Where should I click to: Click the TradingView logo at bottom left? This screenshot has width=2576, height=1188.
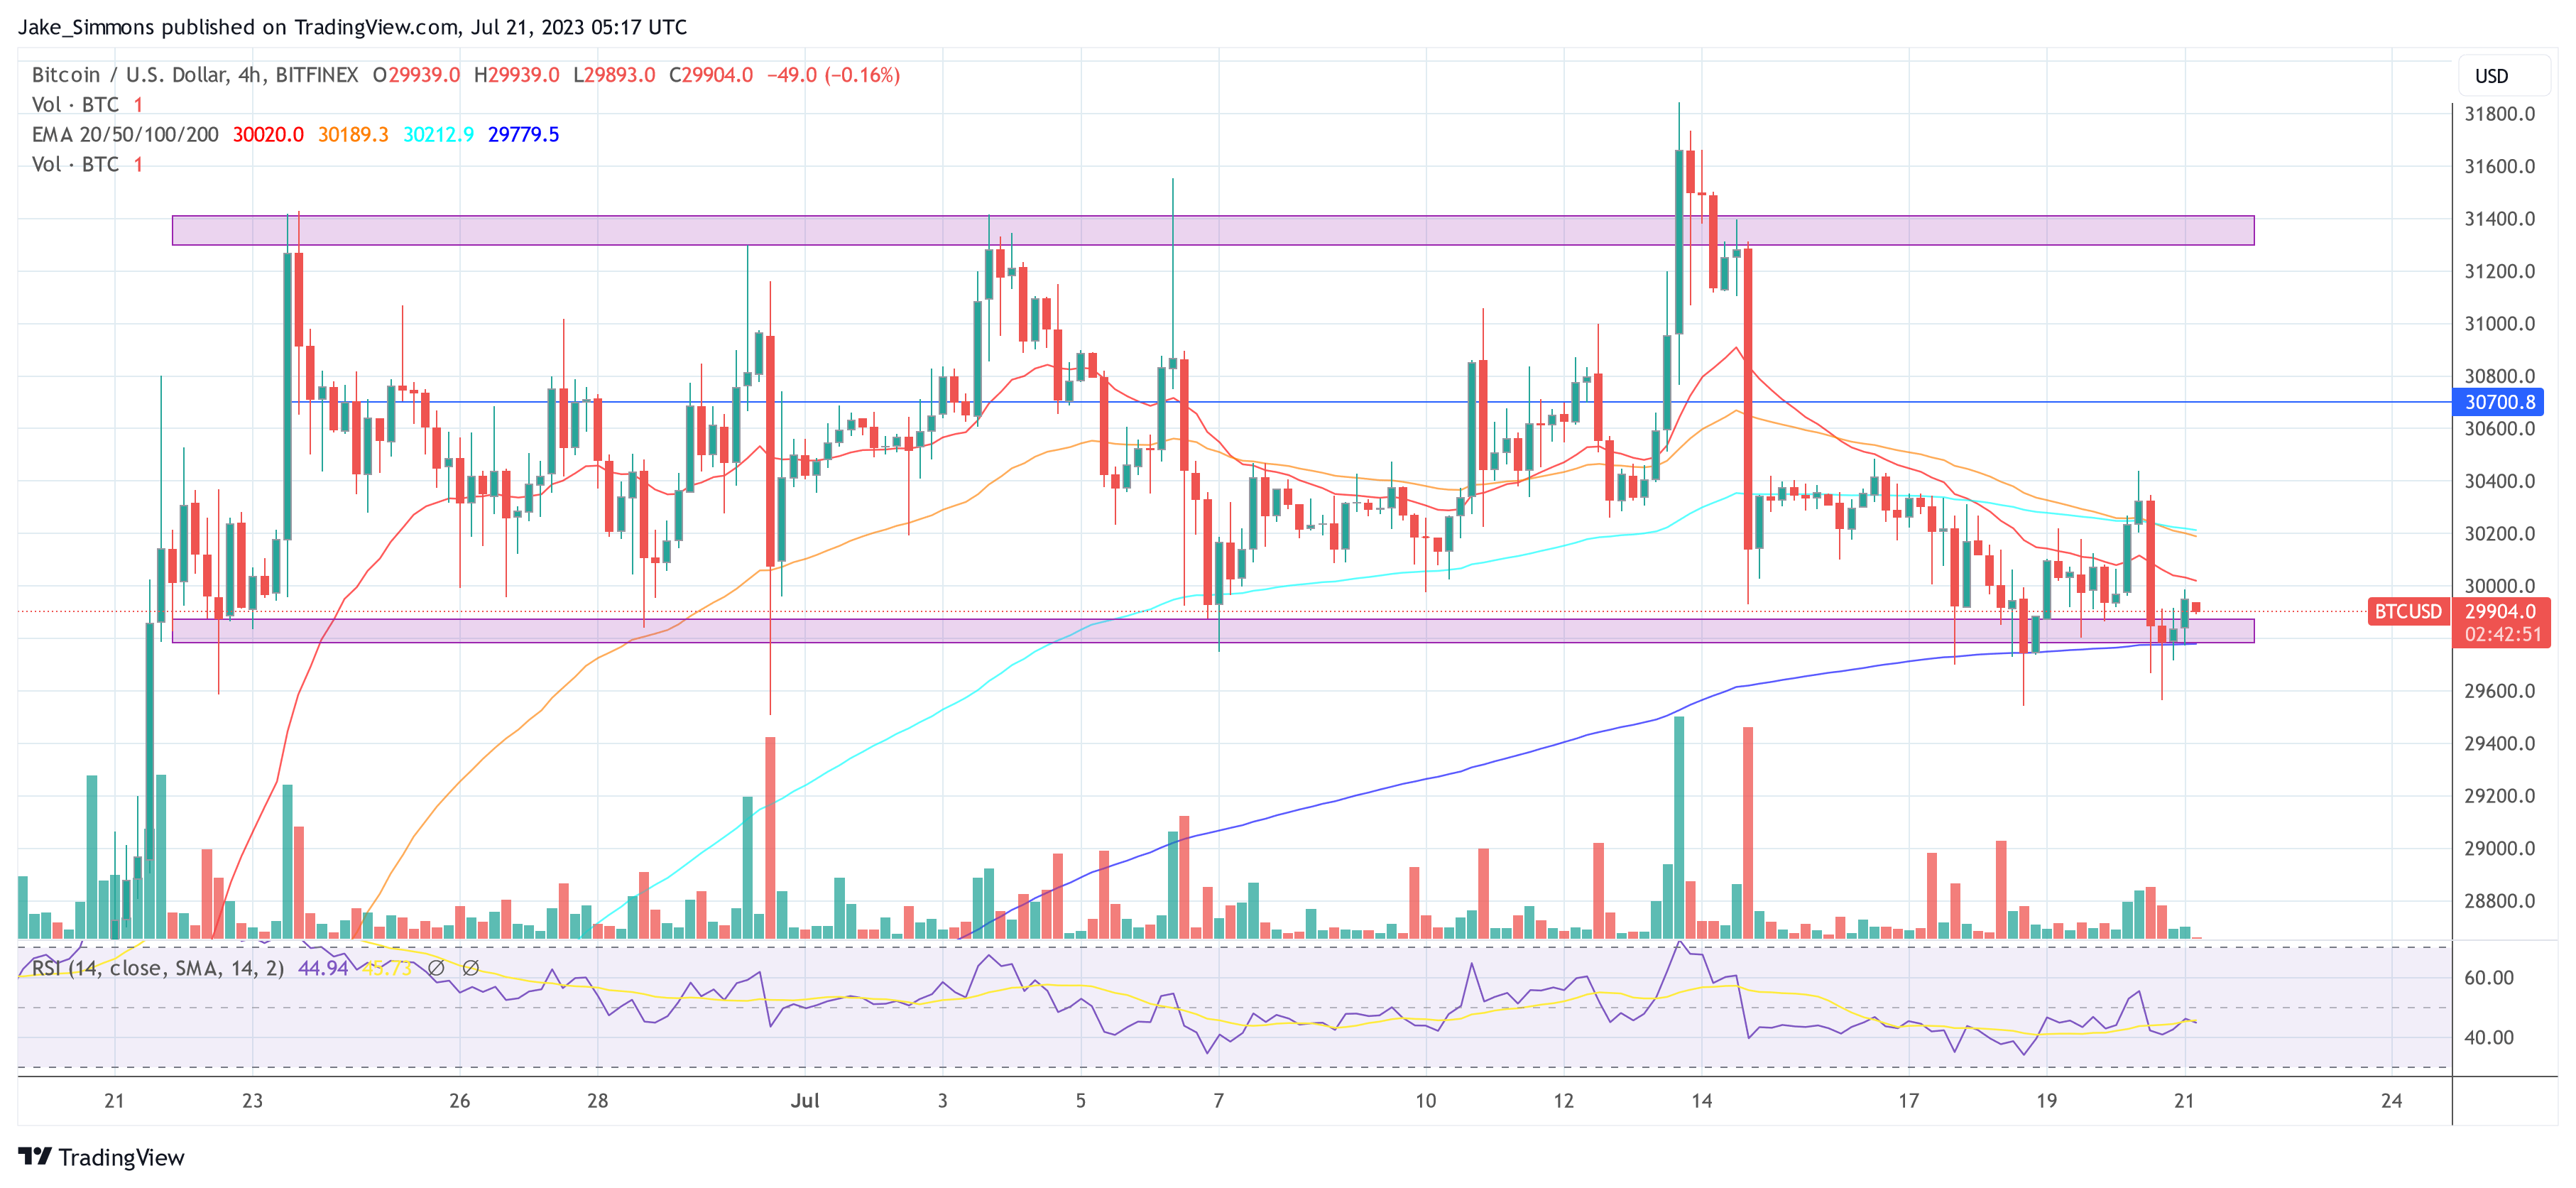click(101, 1157)
